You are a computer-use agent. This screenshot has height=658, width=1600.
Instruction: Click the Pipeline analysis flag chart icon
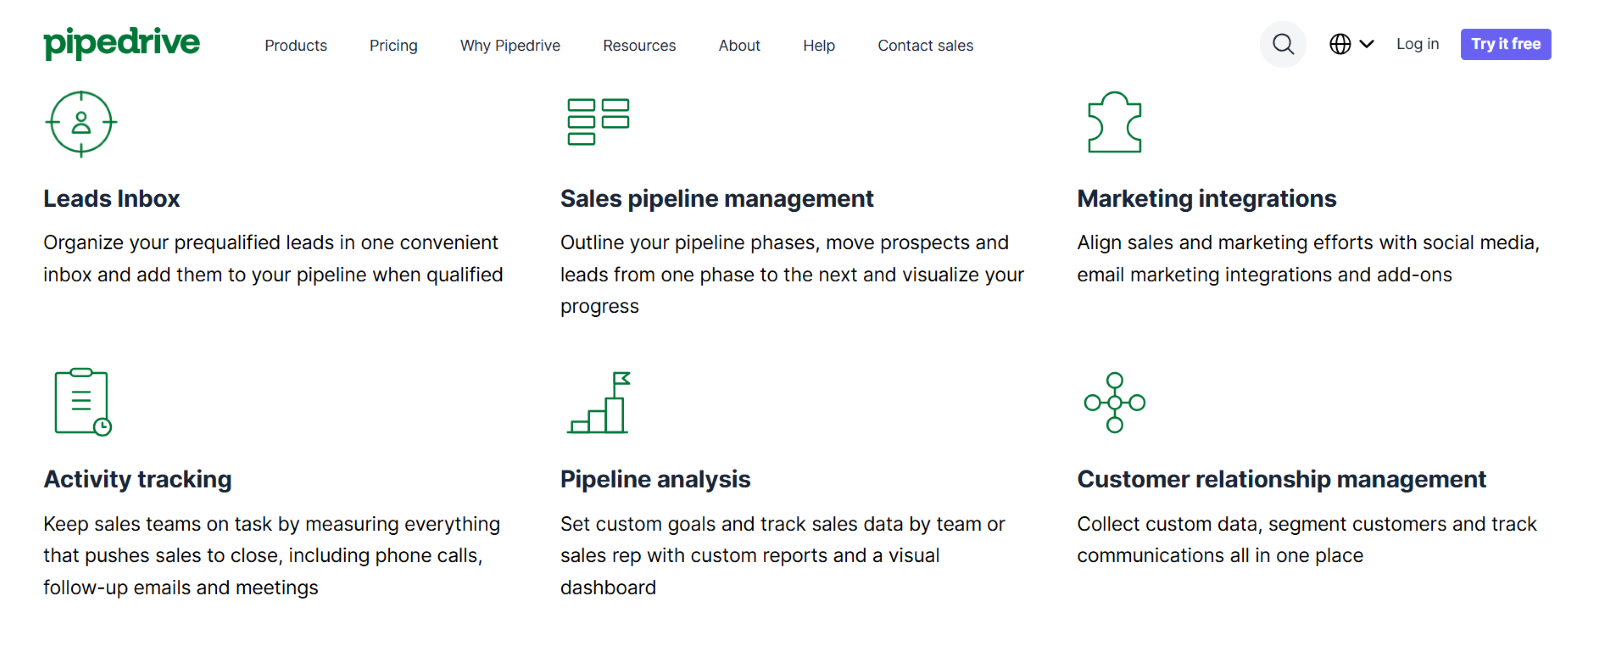point(599,402)
